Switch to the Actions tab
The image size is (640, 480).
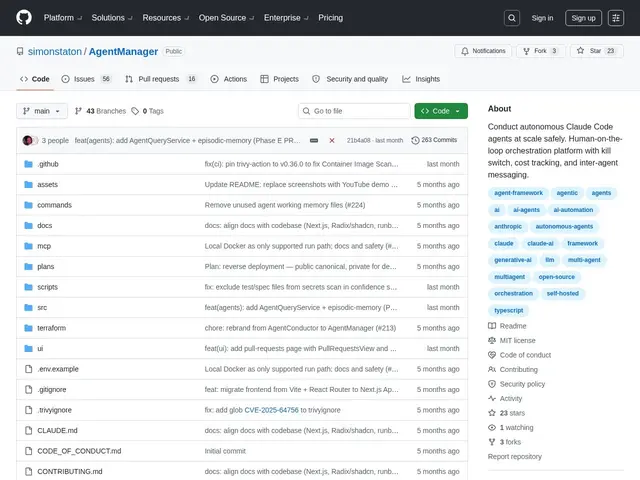click(x=229, y=79)
